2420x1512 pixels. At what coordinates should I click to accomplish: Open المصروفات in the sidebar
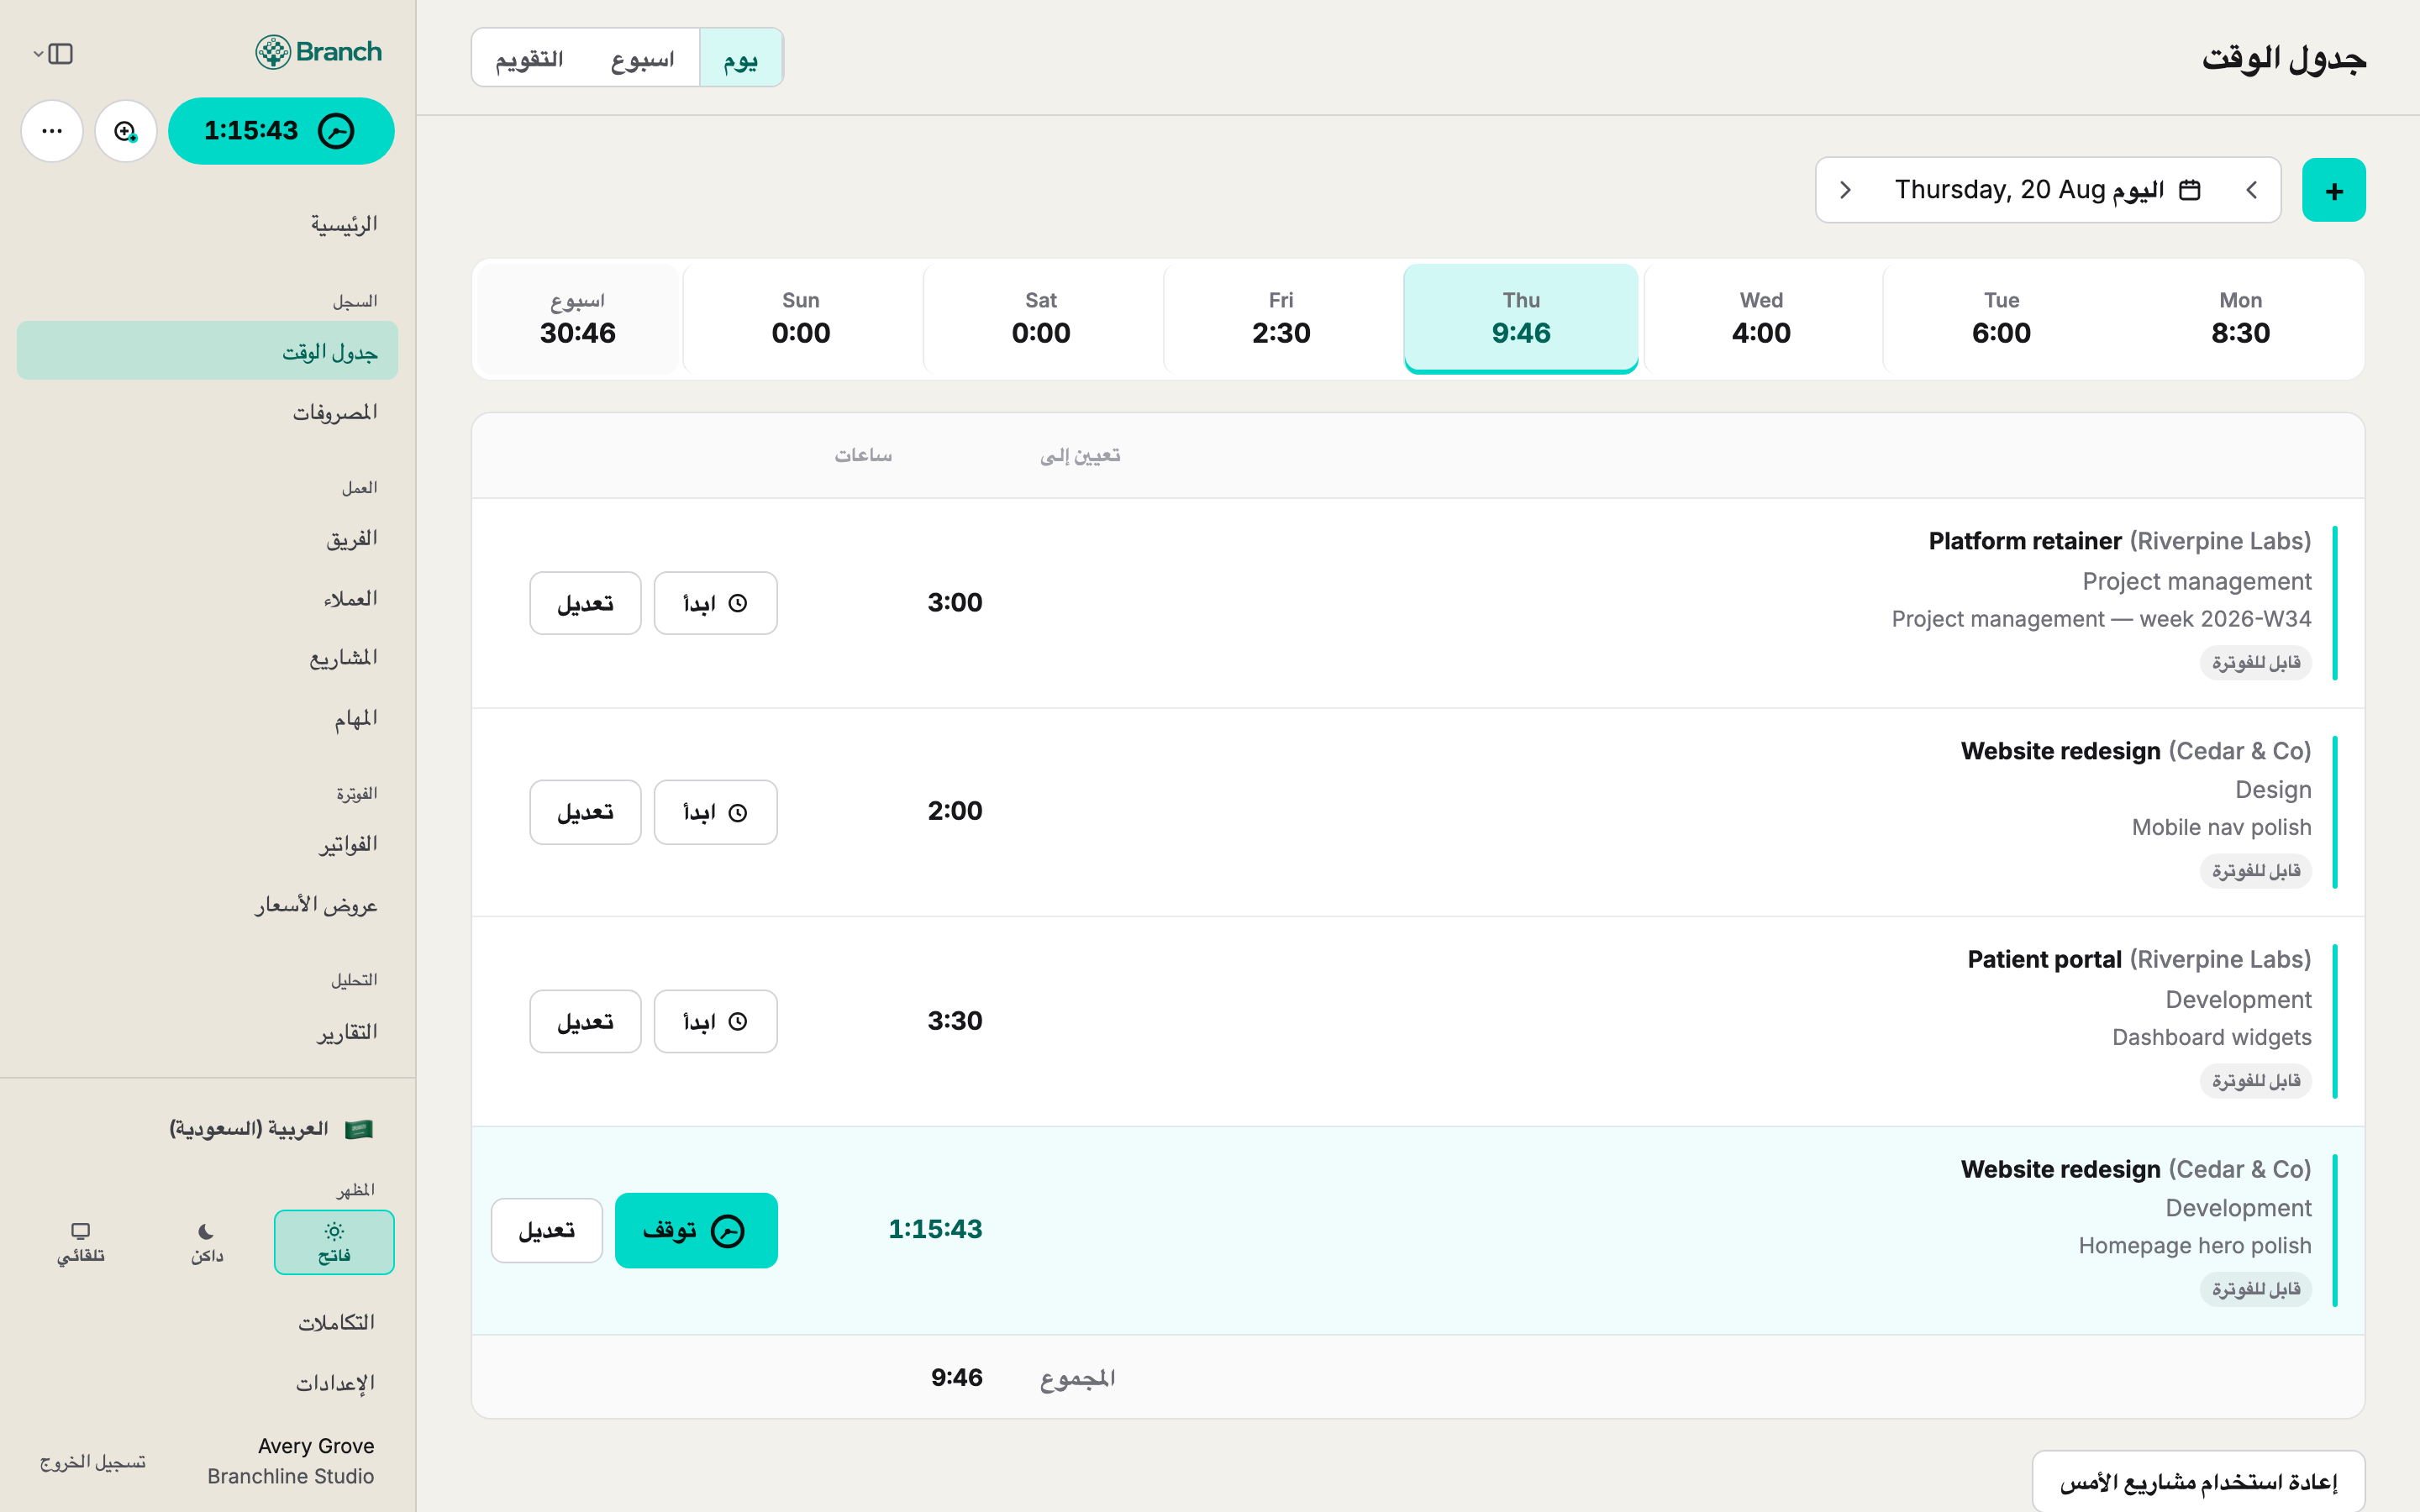[x=208, y=412]
